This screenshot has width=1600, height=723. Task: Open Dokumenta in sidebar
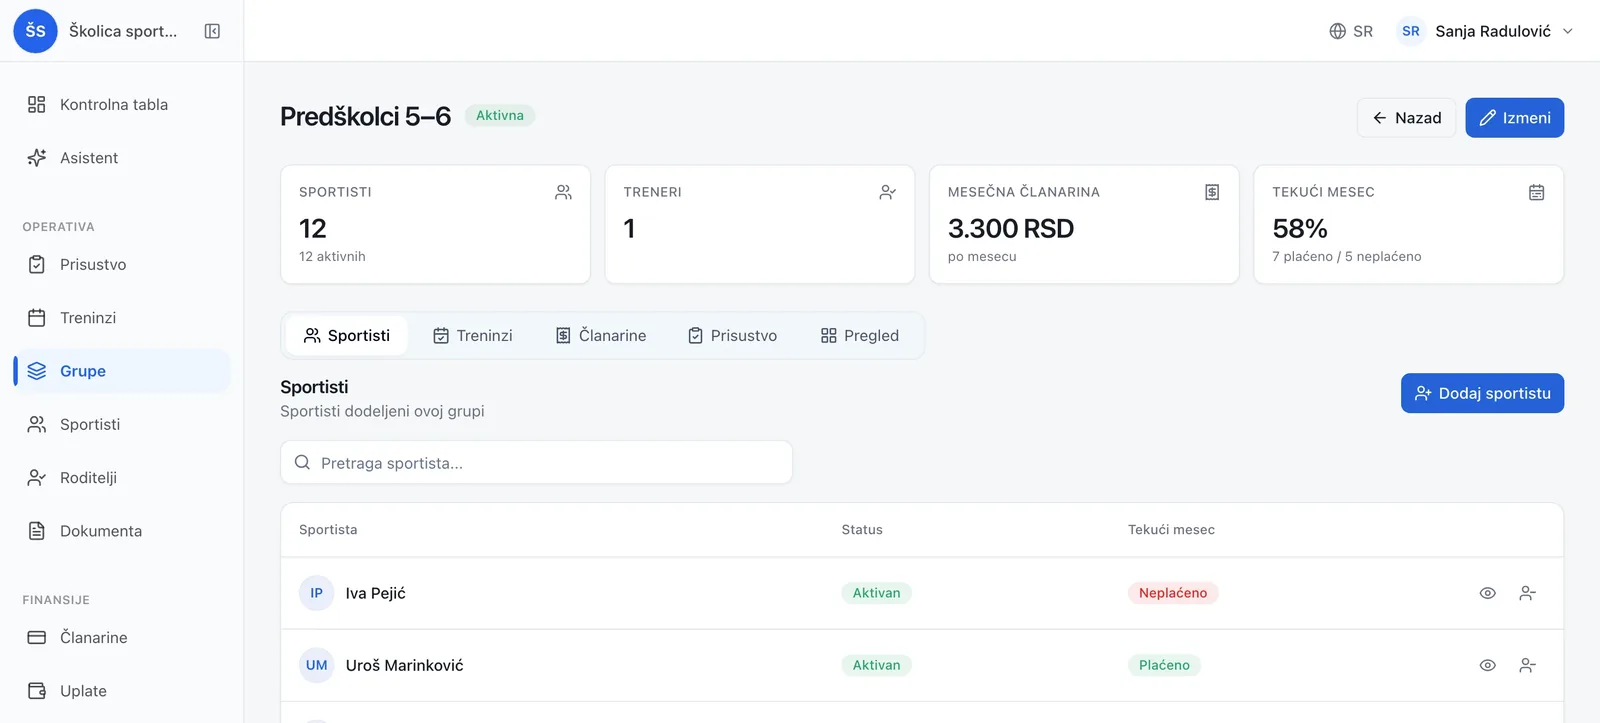(122, 531)
